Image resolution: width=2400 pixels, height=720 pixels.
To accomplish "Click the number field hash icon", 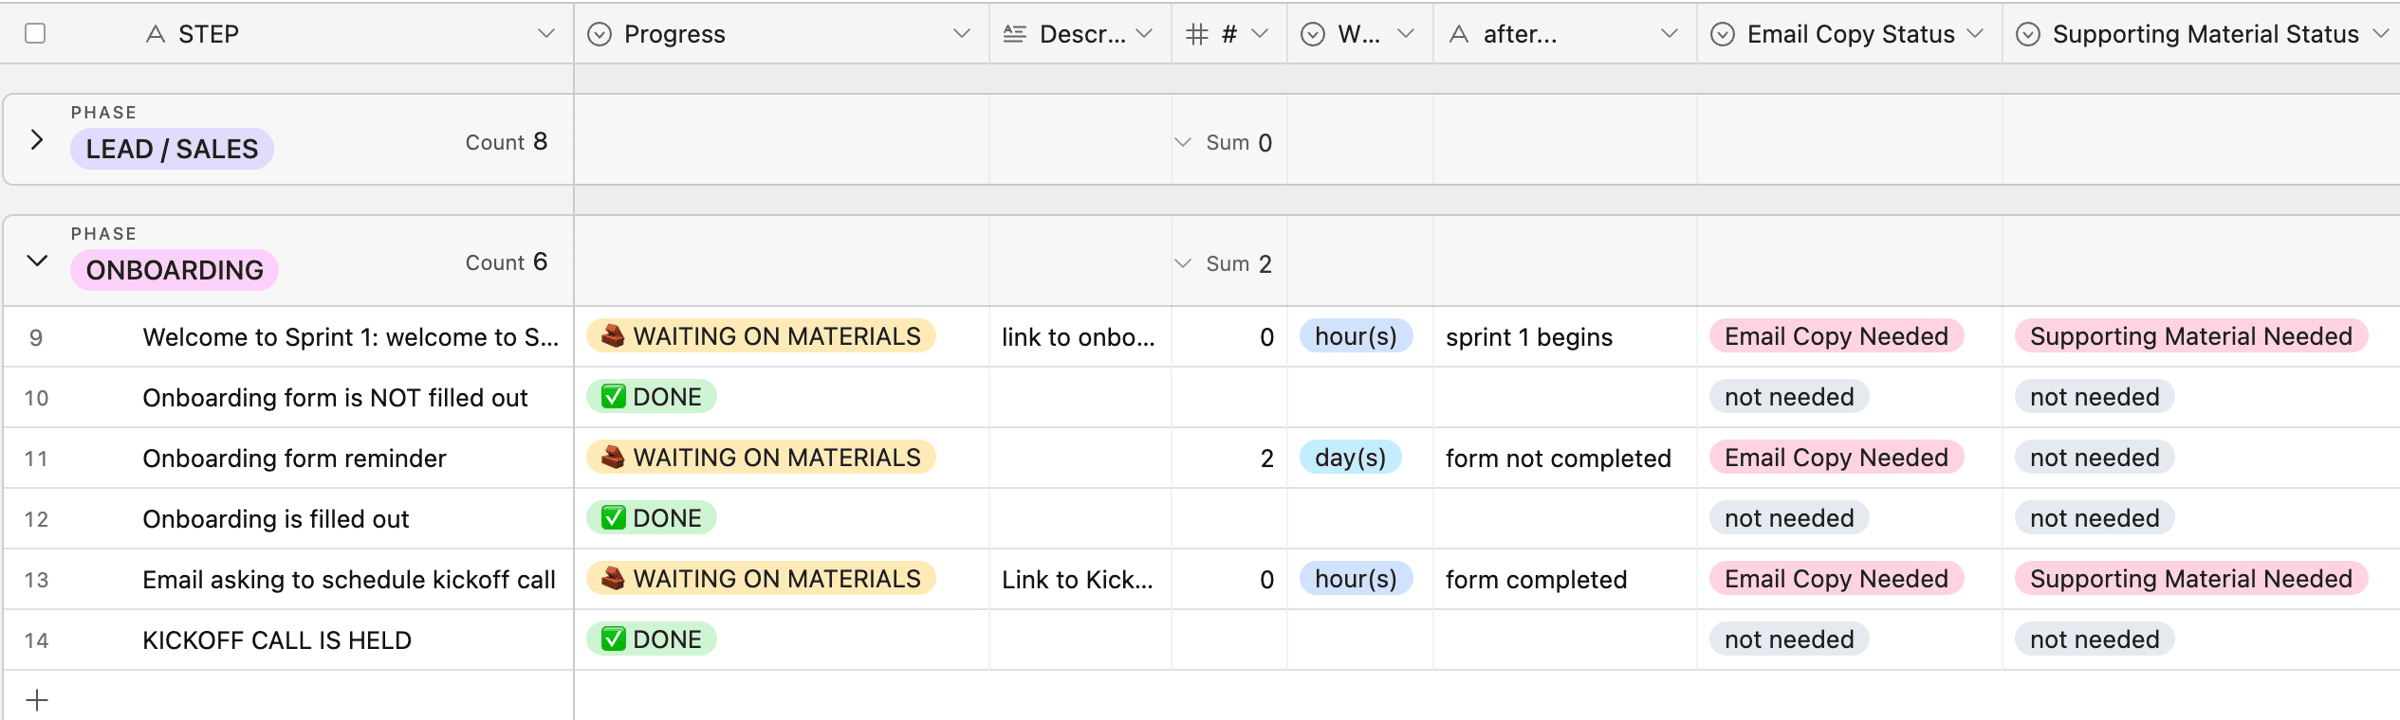I will click(1196, 34).
